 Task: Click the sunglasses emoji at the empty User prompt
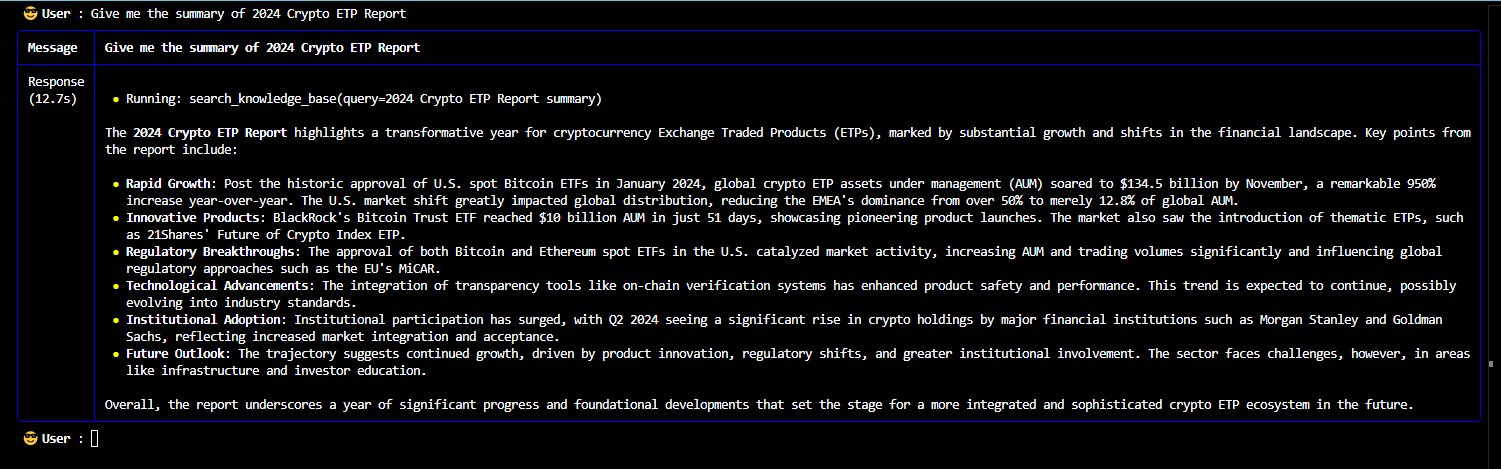29,438
